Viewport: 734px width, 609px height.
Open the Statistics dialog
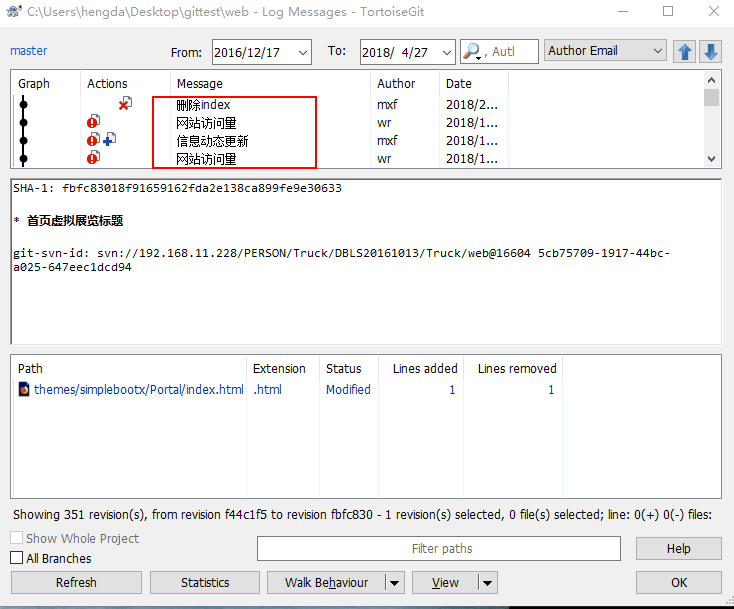pyautogui.click(x=205, y=583)
